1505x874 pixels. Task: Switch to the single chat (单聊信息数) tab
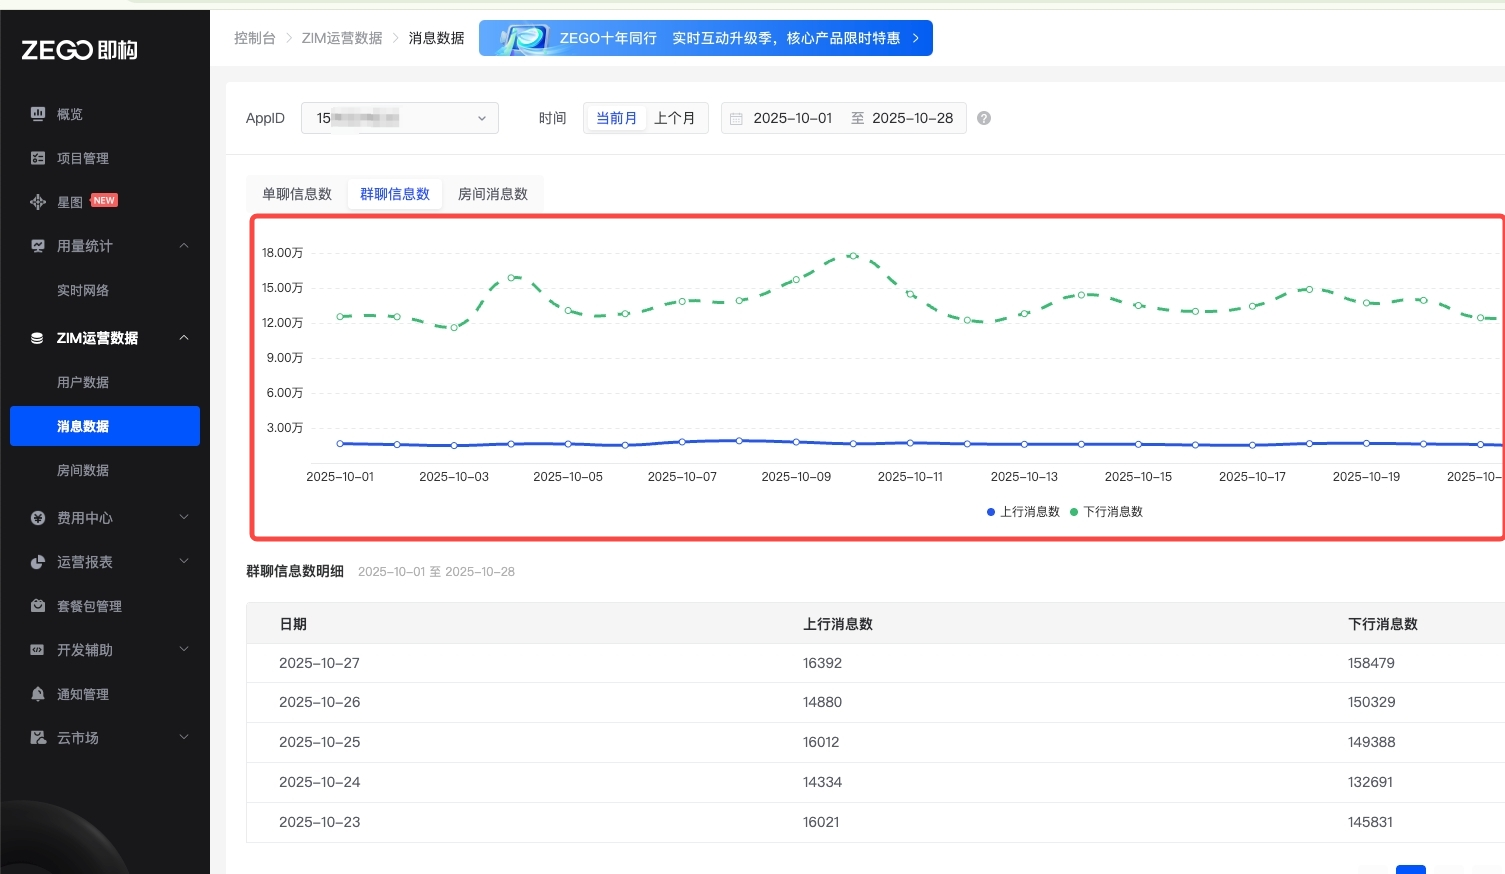[297, 194]
